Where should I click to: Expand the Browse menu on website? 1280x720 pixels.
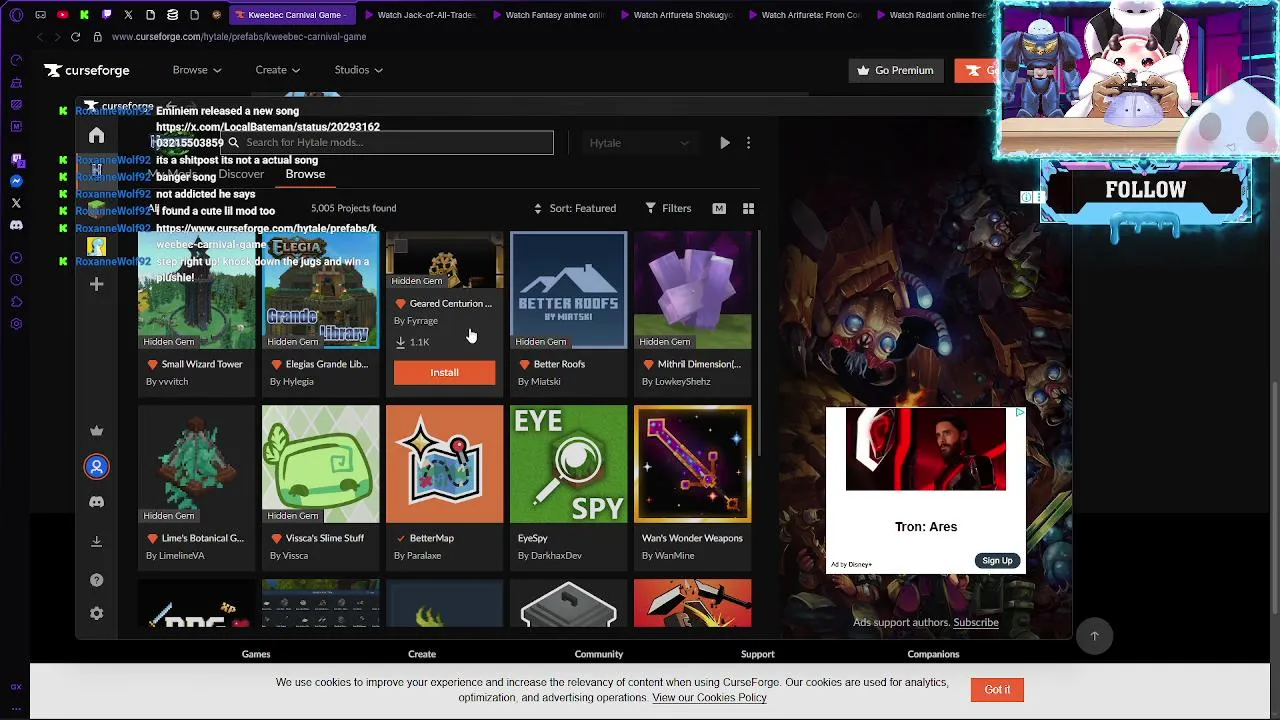coord(197,70)
